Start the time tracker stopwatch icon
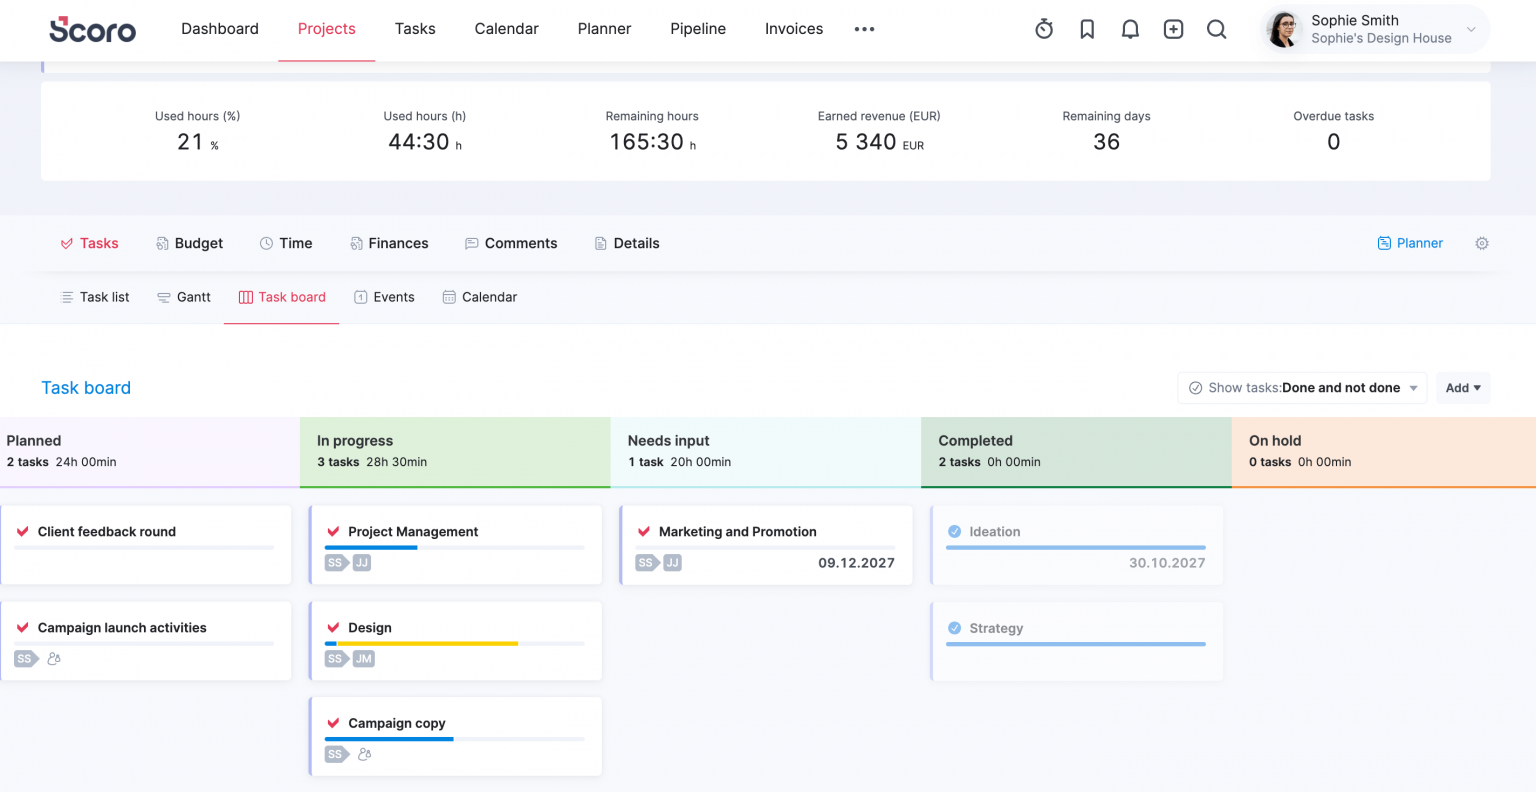The width and height of the screenshot is (1536, 792). coord(1043,29)
